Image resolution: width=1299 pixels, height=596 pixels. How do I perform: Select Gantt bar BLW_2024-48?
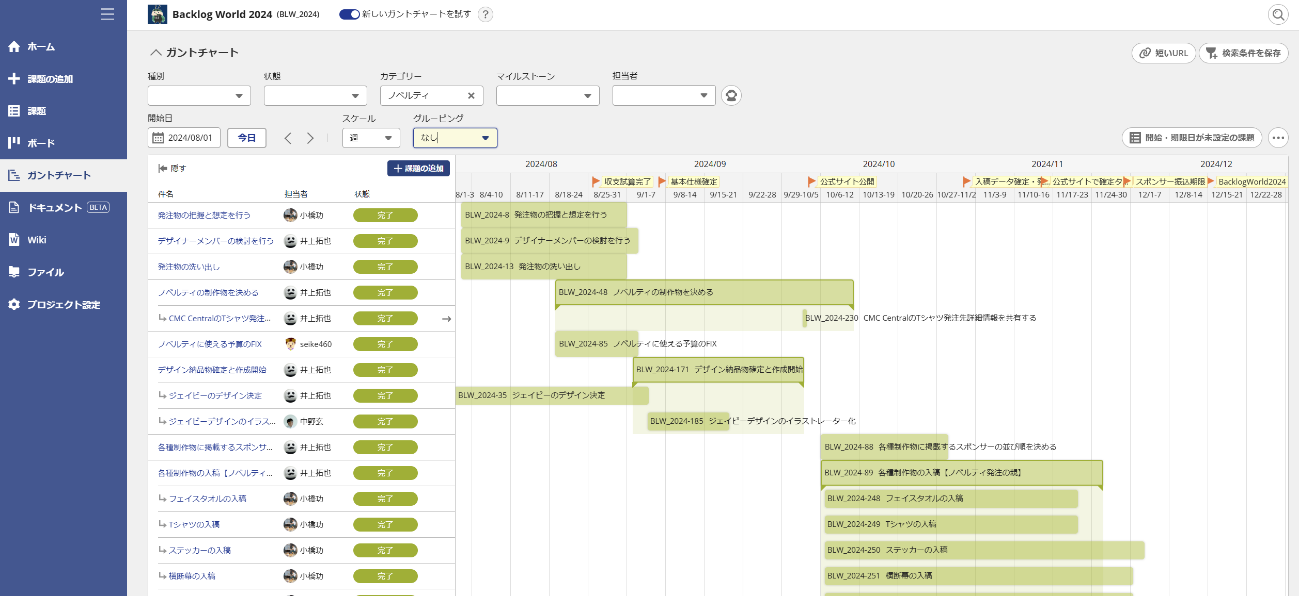[704, 292]
